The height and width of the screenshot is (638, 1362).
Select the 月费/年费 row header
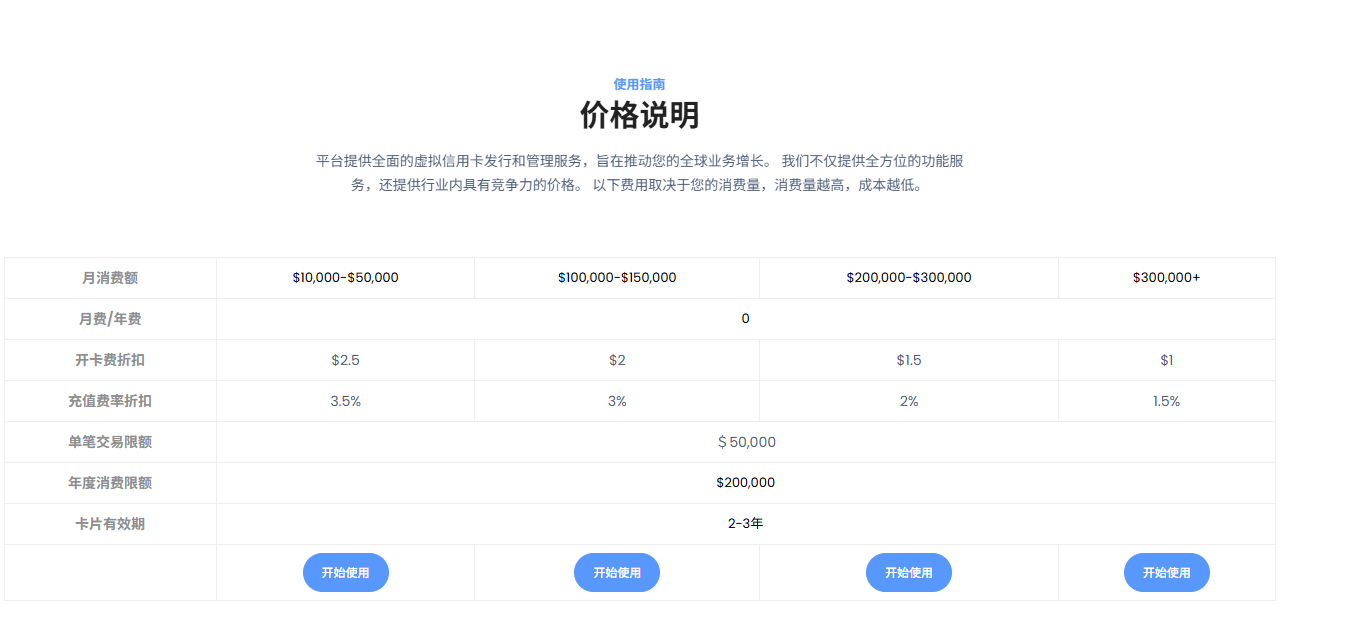coord(110,319)
